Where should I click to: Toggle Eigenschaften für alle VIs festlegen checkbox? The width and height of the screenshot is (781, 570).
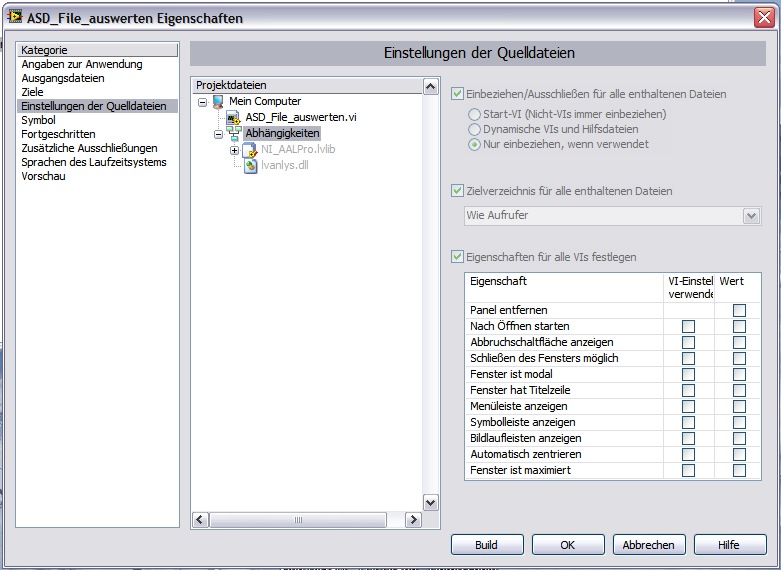(x=457, y=257)
